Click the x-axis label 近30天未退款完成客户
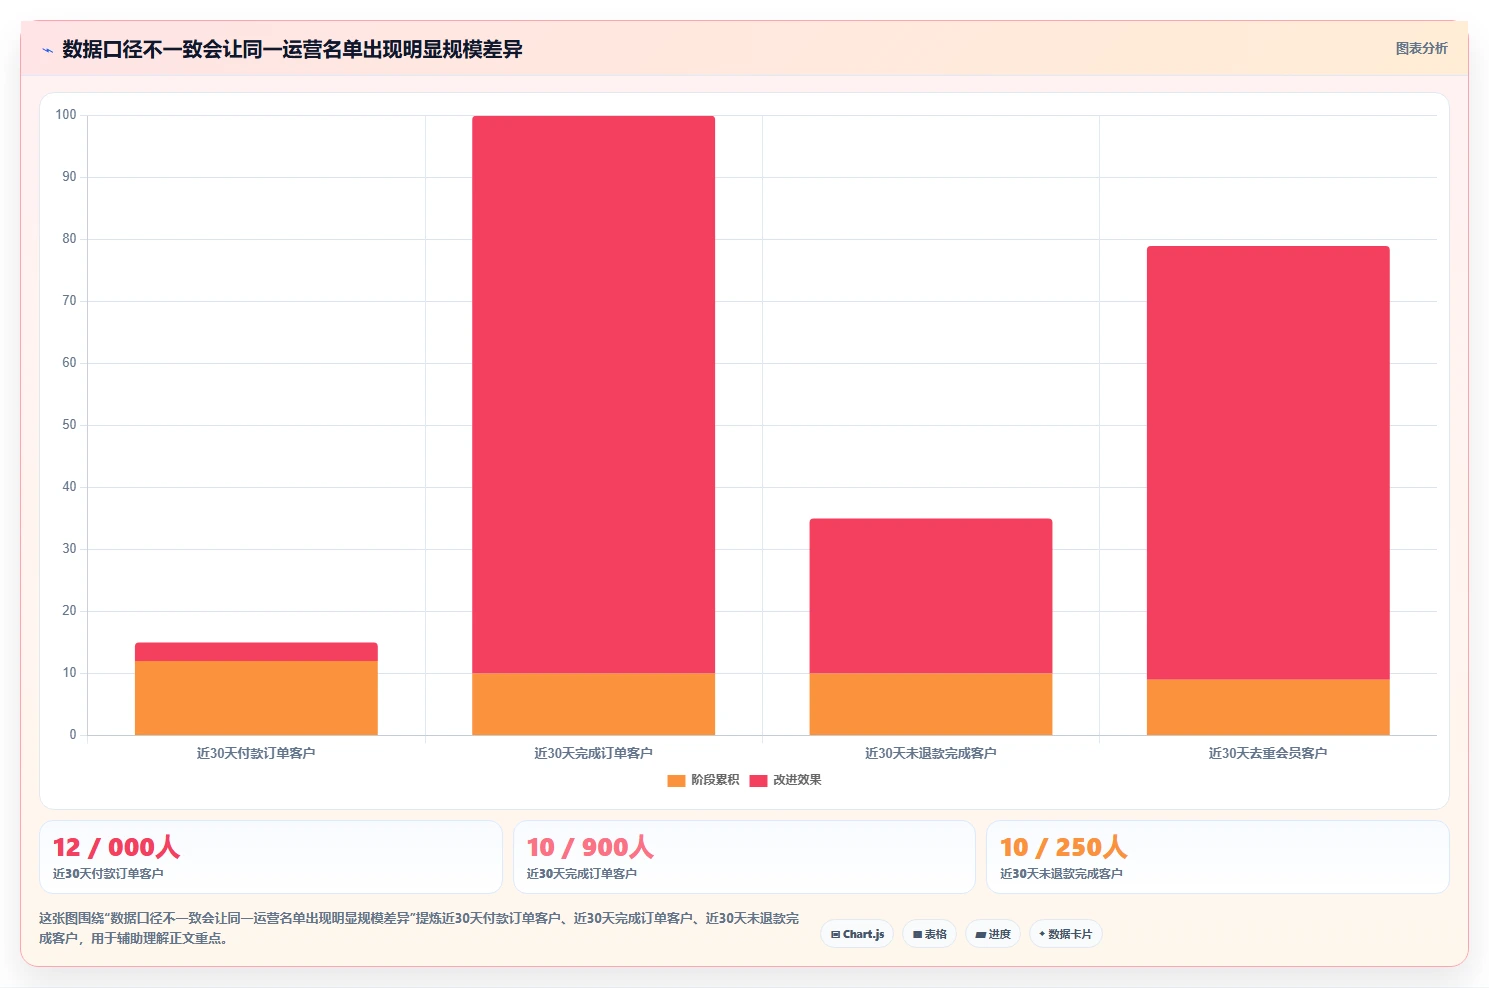This screenshot has width=1489, height=988. pyautogui.click(x=930, y=753)
